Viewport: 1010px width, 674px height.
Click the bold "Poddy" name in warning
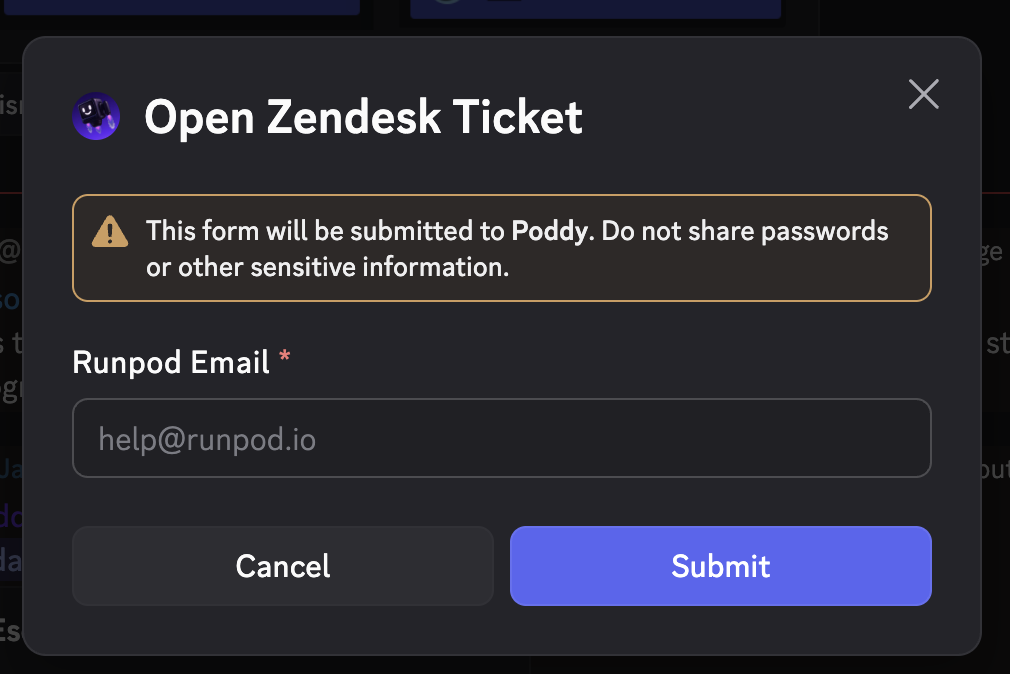(x=547, y=232)
